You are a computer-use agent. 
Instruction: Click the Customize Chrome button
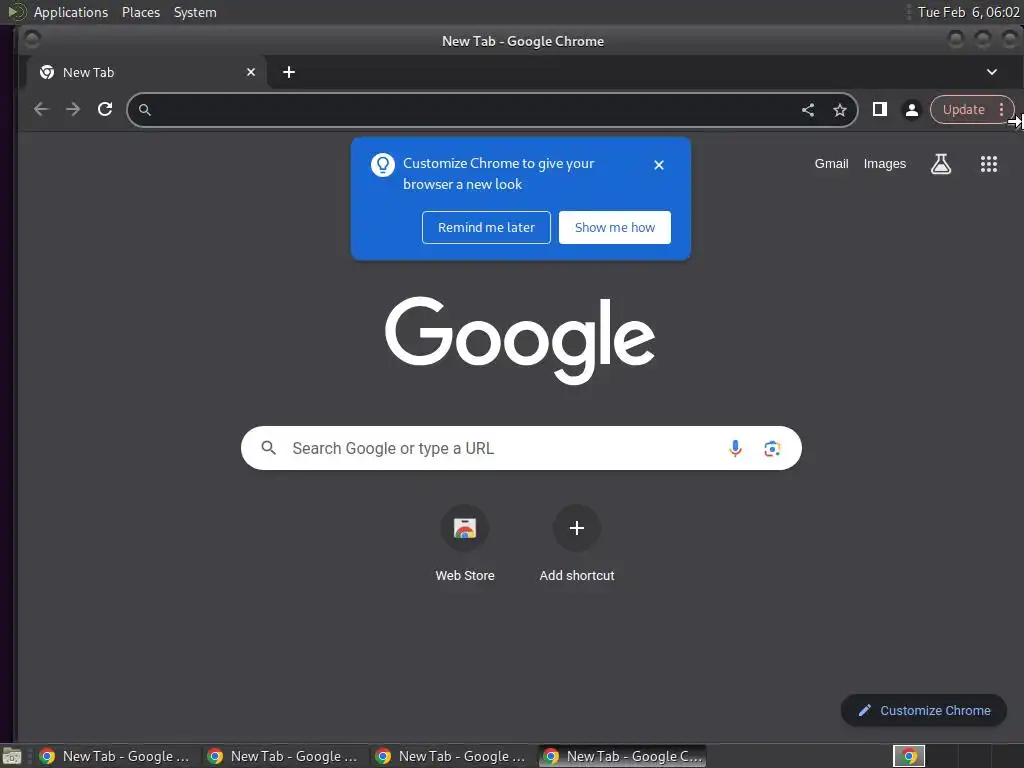point(923,711)
